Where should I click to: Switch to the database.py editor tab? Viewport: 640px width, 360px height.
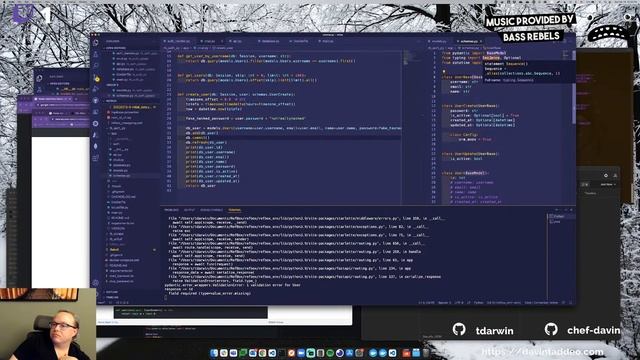coord(269,41)
